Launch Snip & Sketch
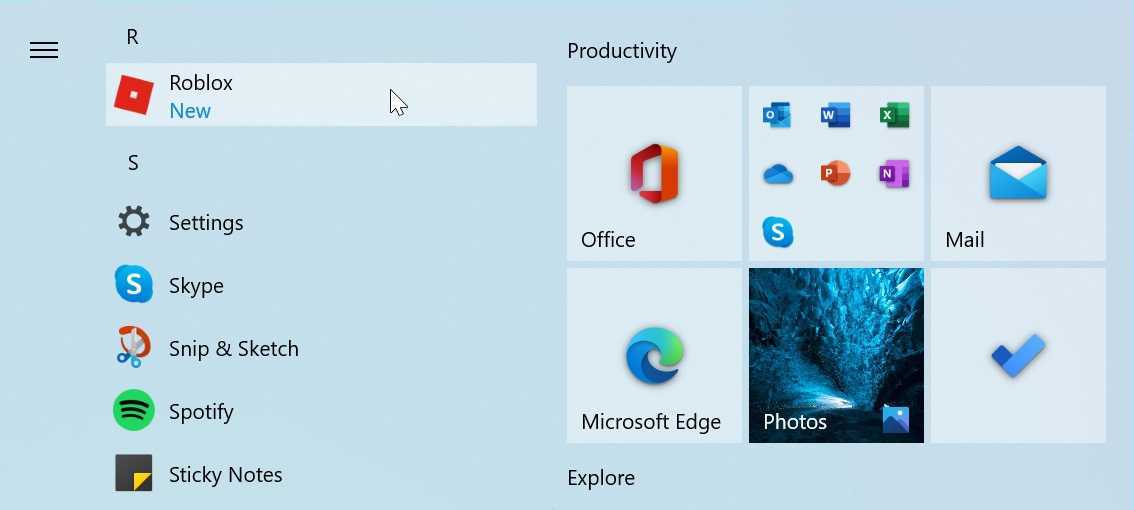This screenshot has height=510, width=1134. [233, 348]
